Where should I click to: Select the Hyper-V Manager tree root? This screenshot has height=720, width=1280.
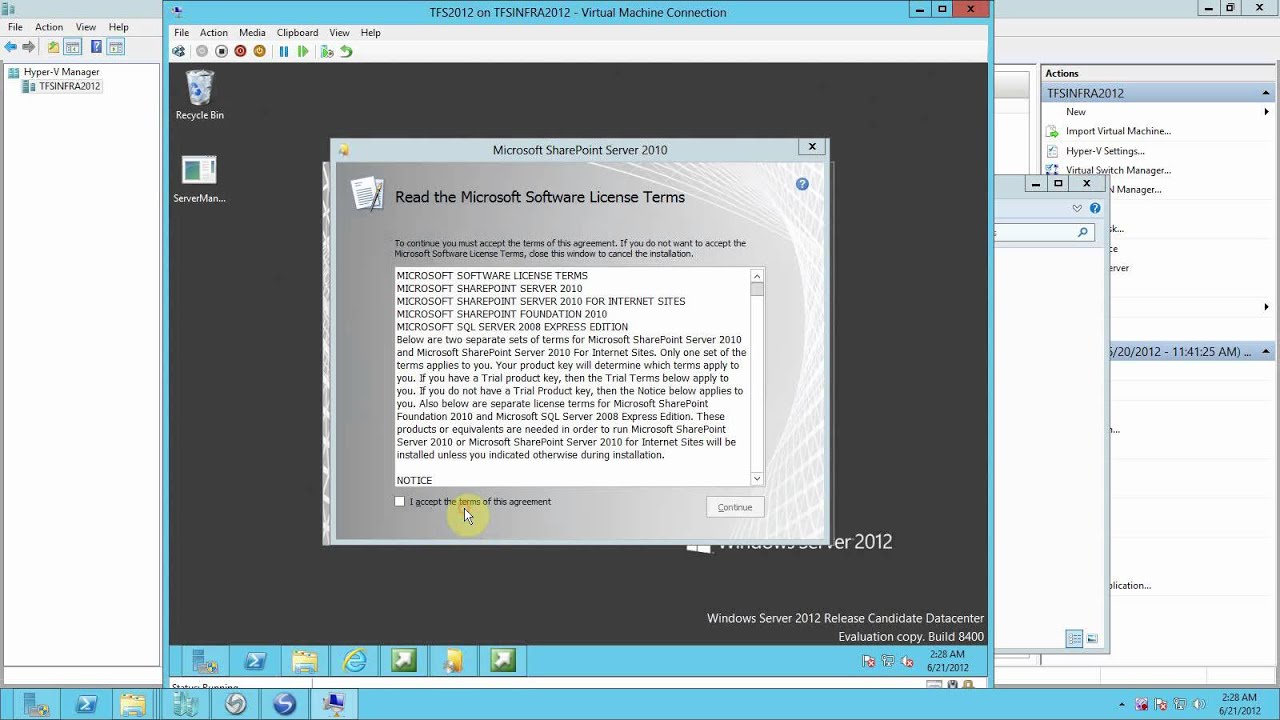coord(53,72)
